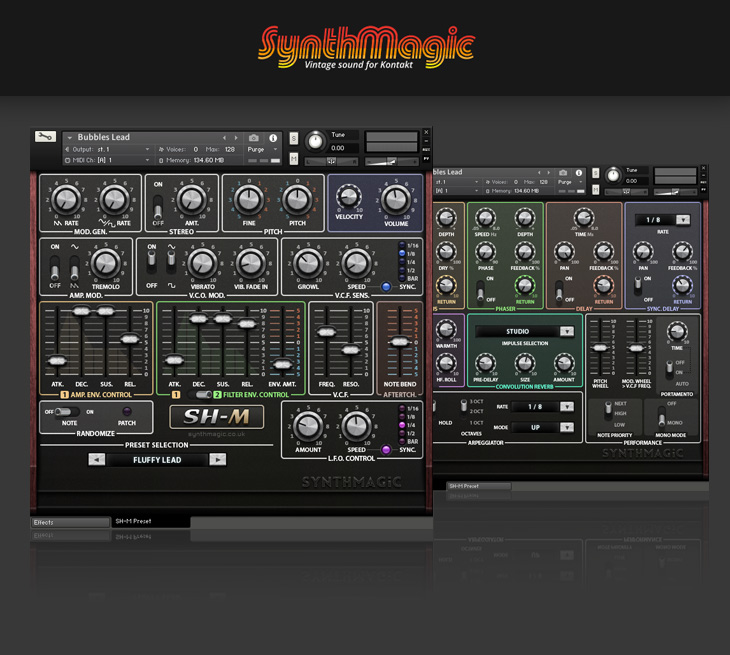Viewport: 730px width, 655px height.
Task: Click the triangle-wave RATE knob in MOD. GEN.
Action: pyautogui.click(x=66, y=199)
